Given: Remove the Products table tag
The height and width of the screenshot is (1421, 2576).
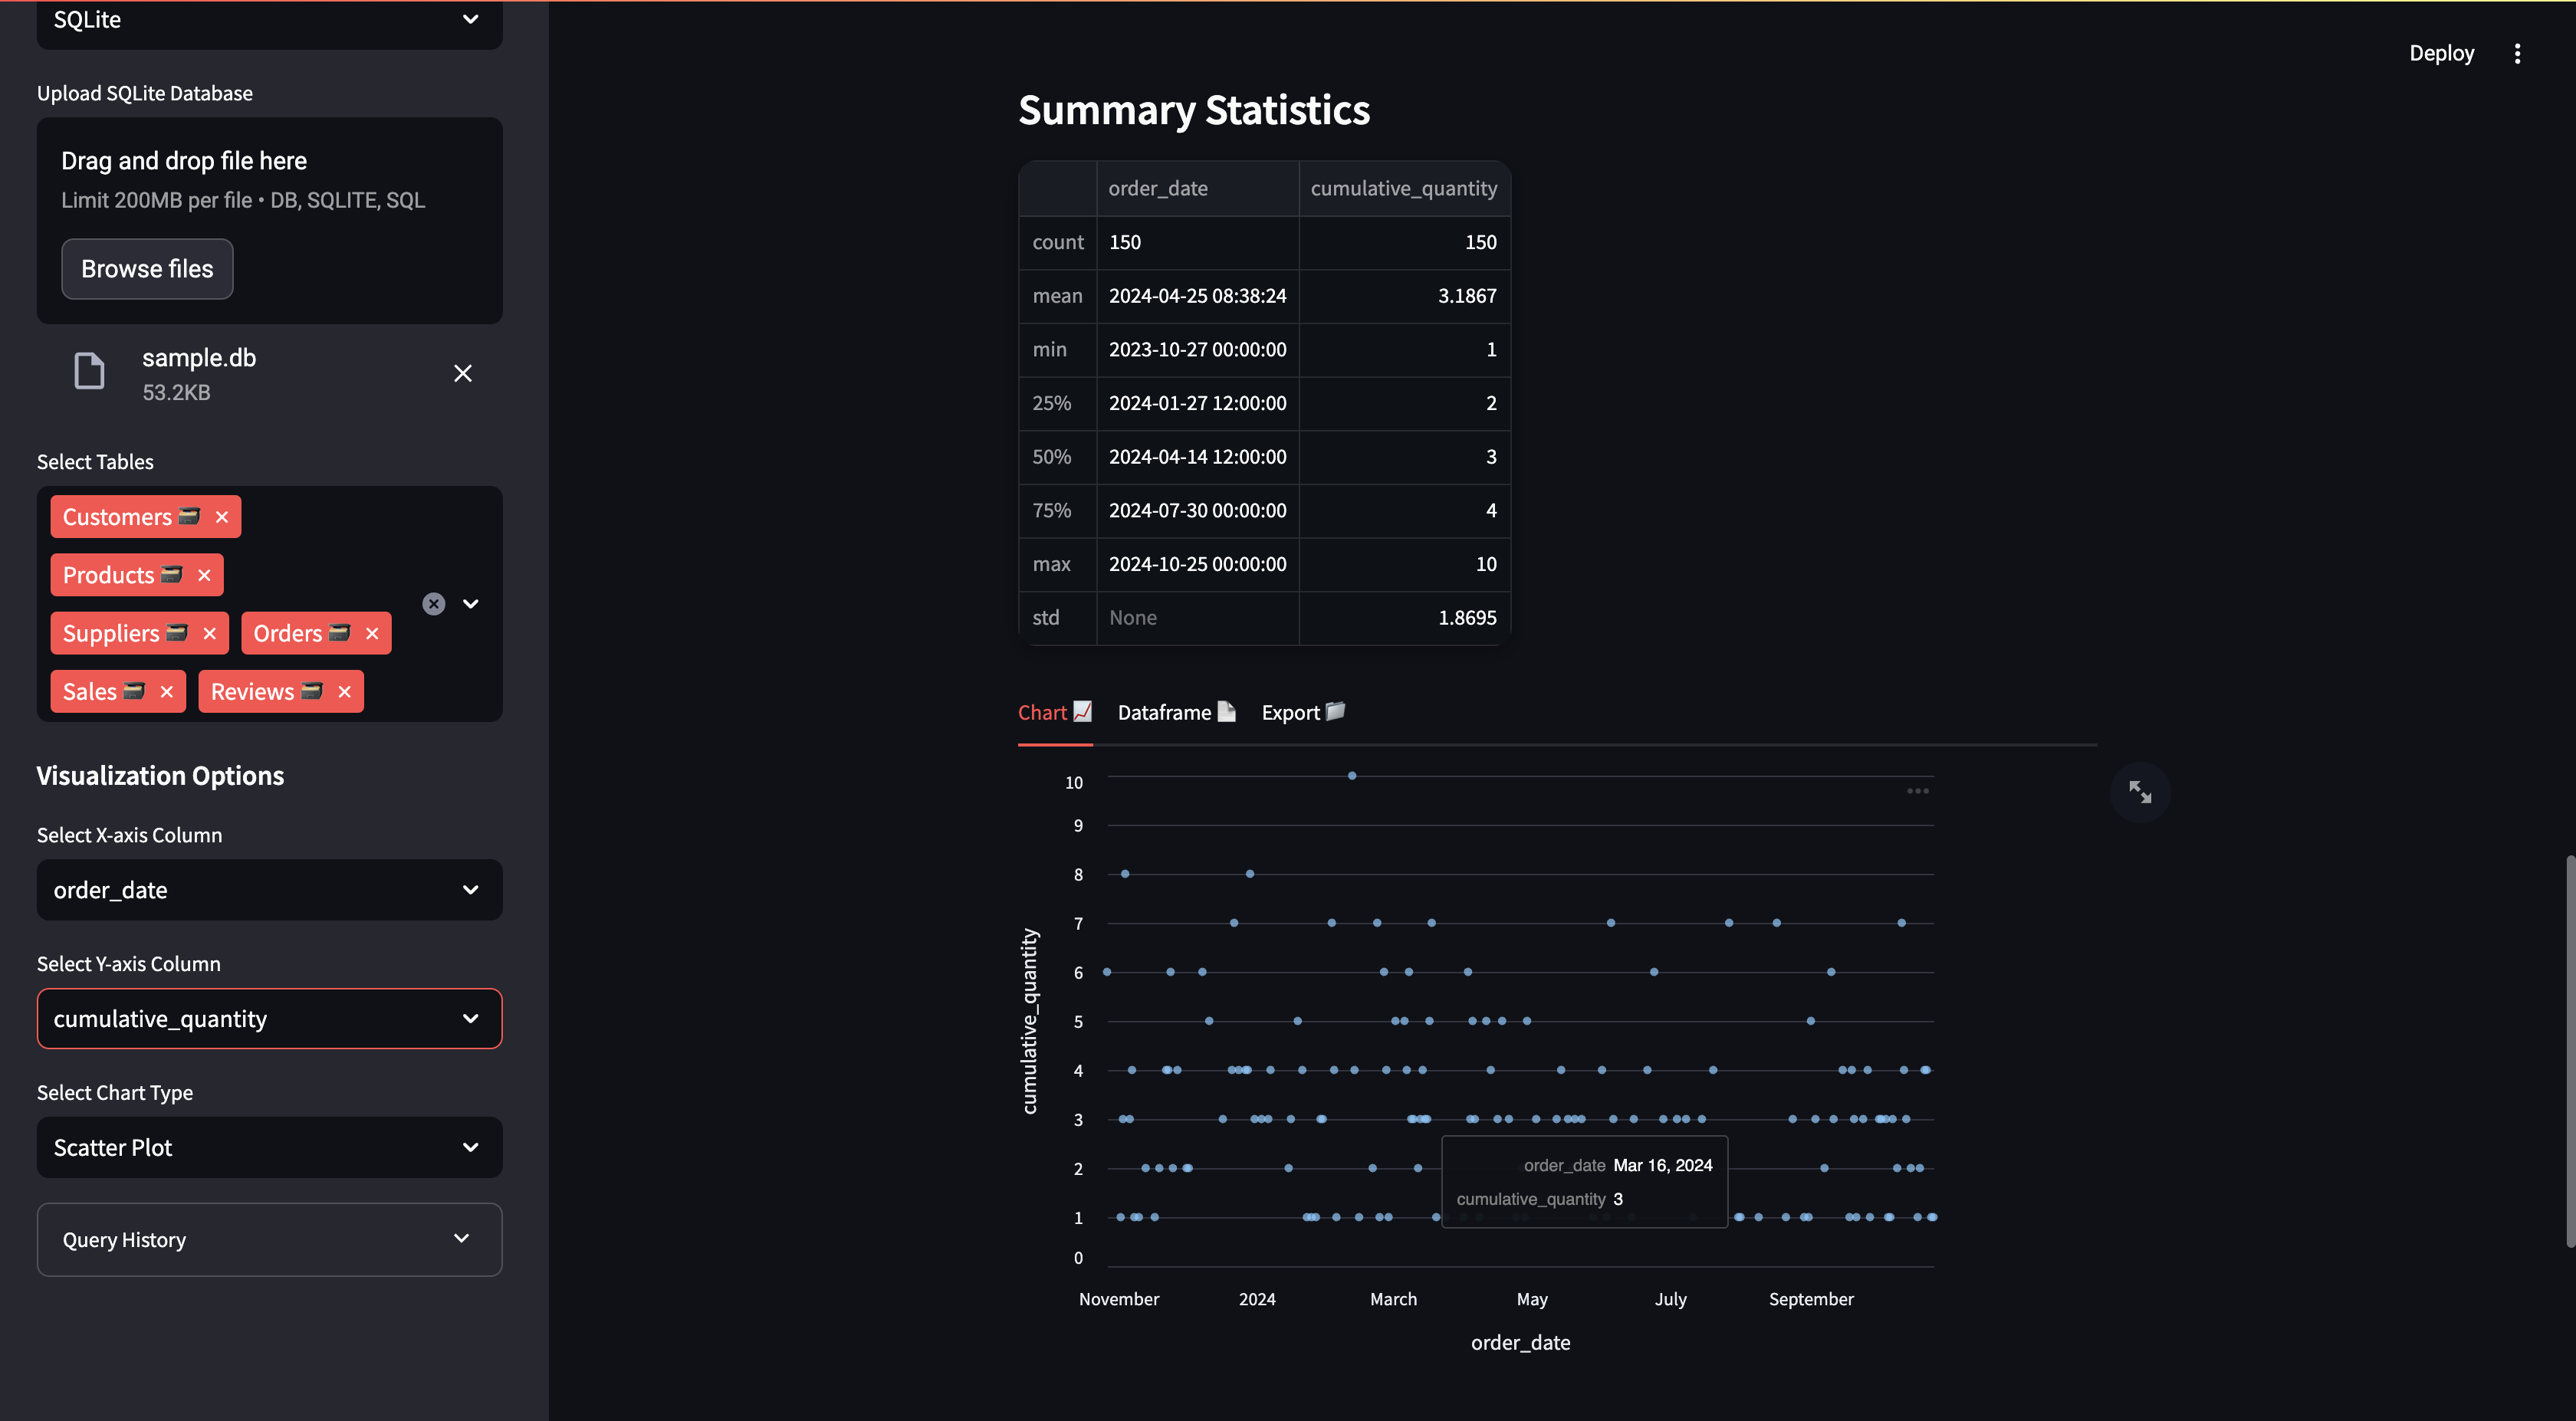Looking at the screenshot, I should click(204, 575).
